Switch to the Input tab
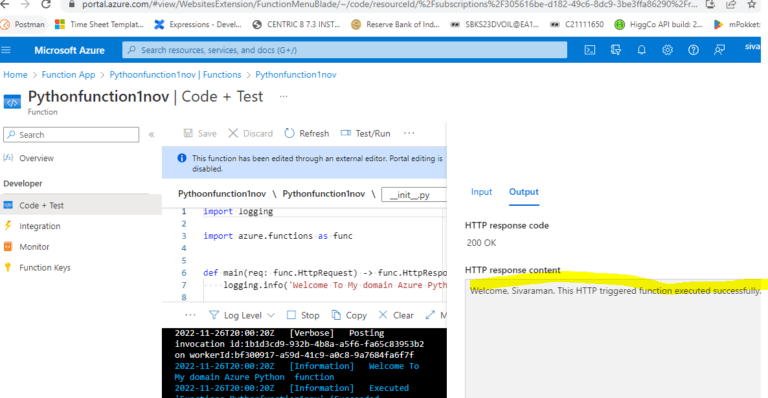 click(481, 192)
